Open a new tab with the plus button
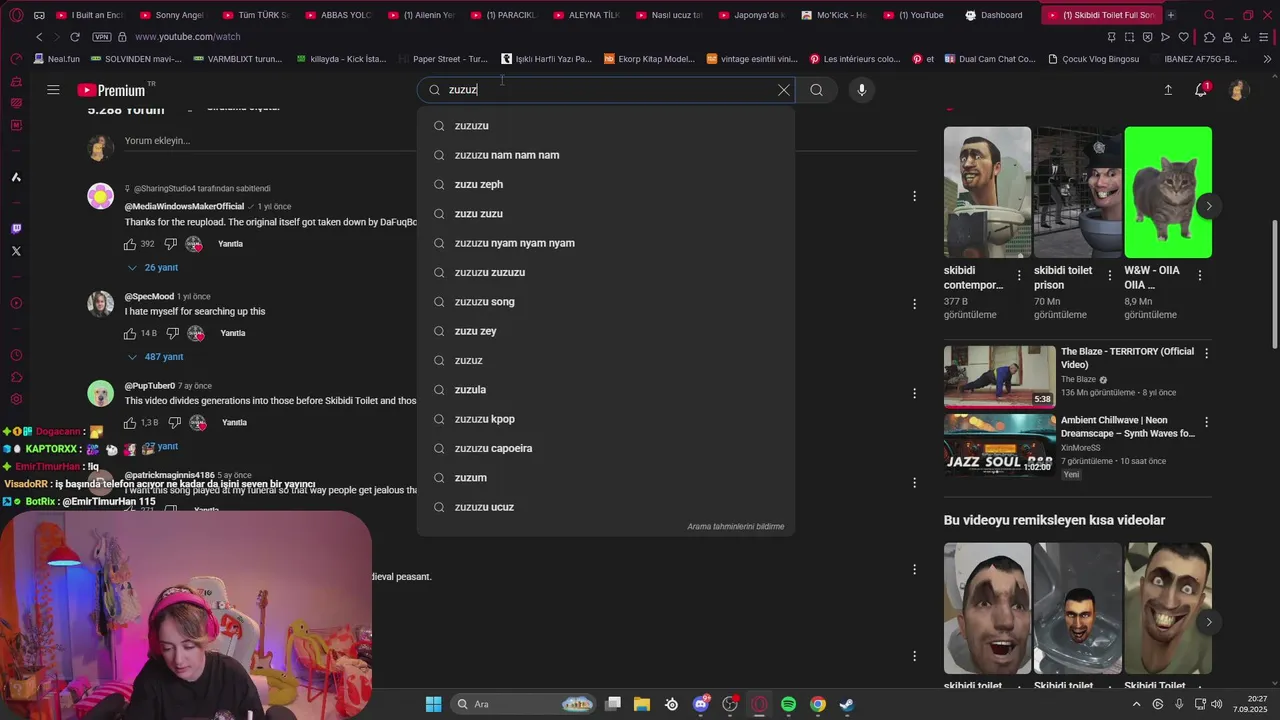 (x=1171, y=15)
